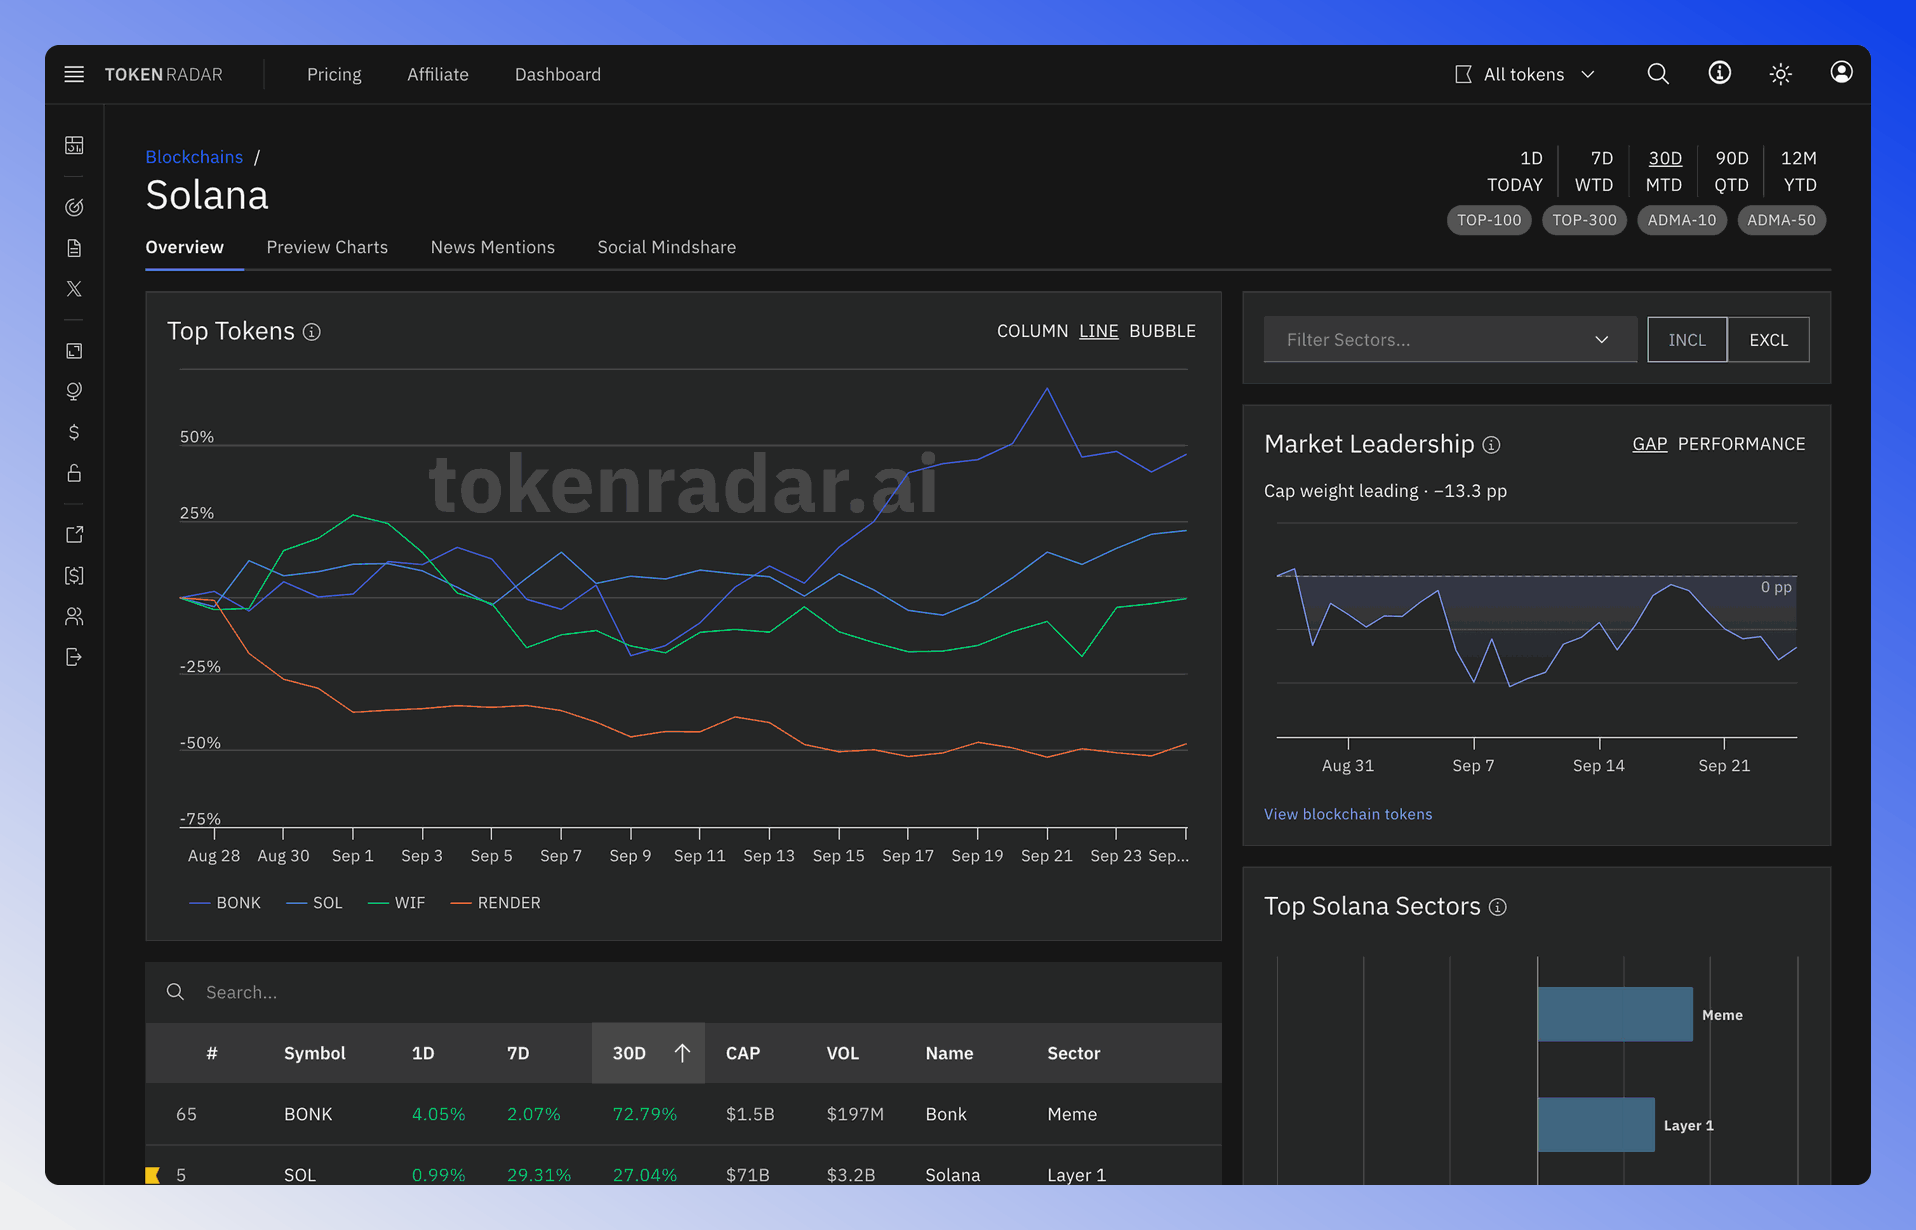Open the bracketed dollar sidebar icon

(74, 575)
